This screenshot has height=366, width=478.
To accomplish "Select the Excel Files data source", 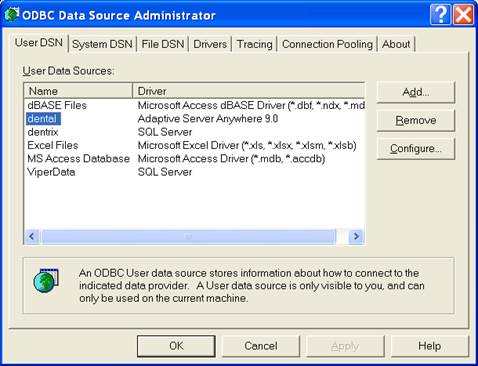I will point(53,145).
